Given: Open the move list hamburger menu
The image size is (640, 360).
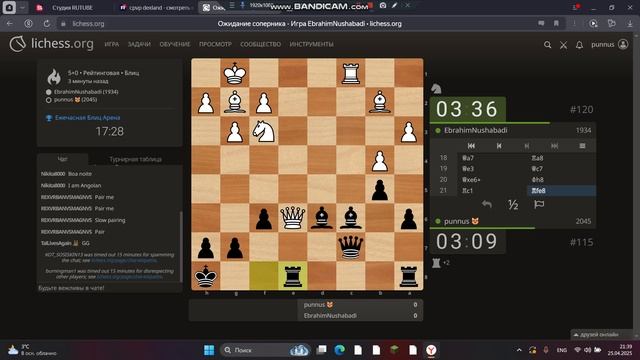Looking at the screenshot, I should (582, 146).
